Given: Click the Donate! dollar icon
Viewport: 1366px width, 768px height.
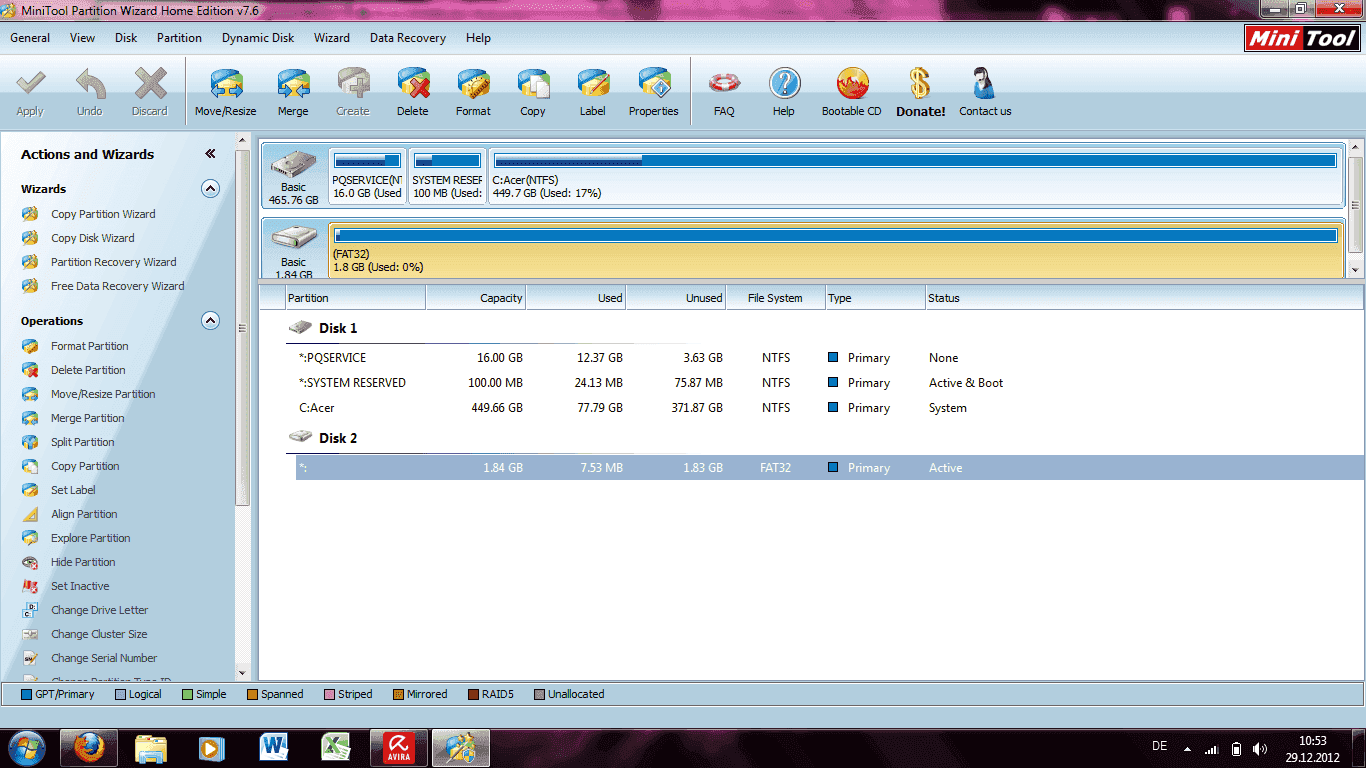Looking at the screenshot, I should (x=920, y=83).
